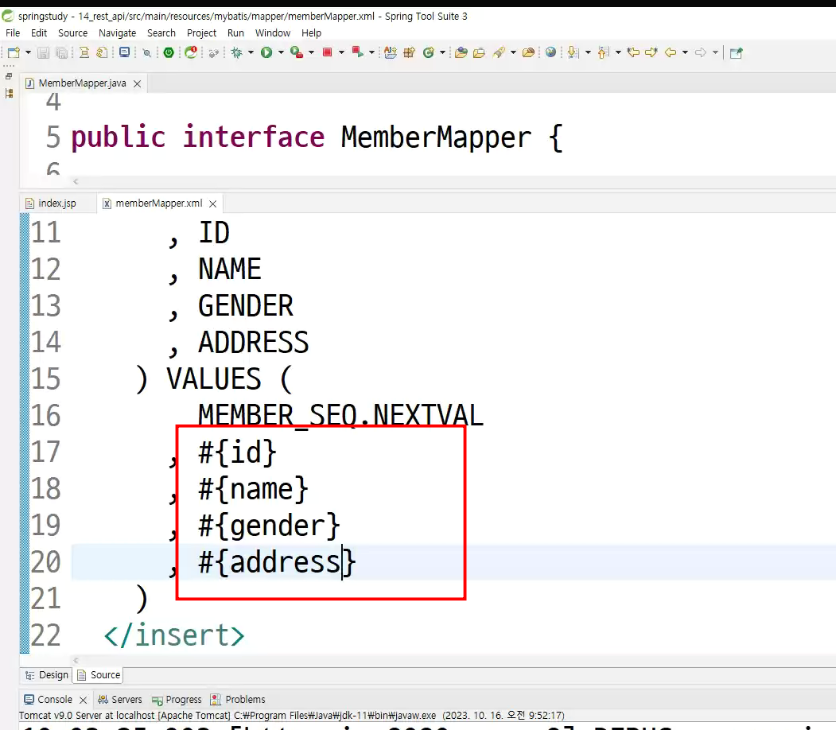Viewport: 836px width, 730px height.
Task: Click the MemberMapper.java horizontal scrollbar left arrow
Action: point(76,181)
